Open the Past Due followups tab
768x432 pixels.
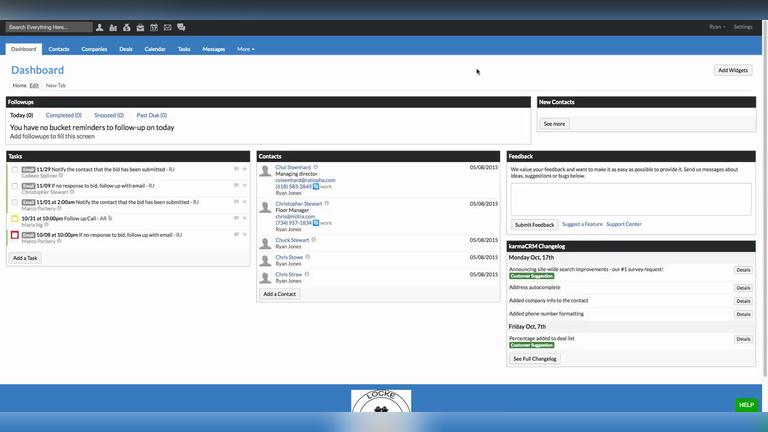(151, 115)
